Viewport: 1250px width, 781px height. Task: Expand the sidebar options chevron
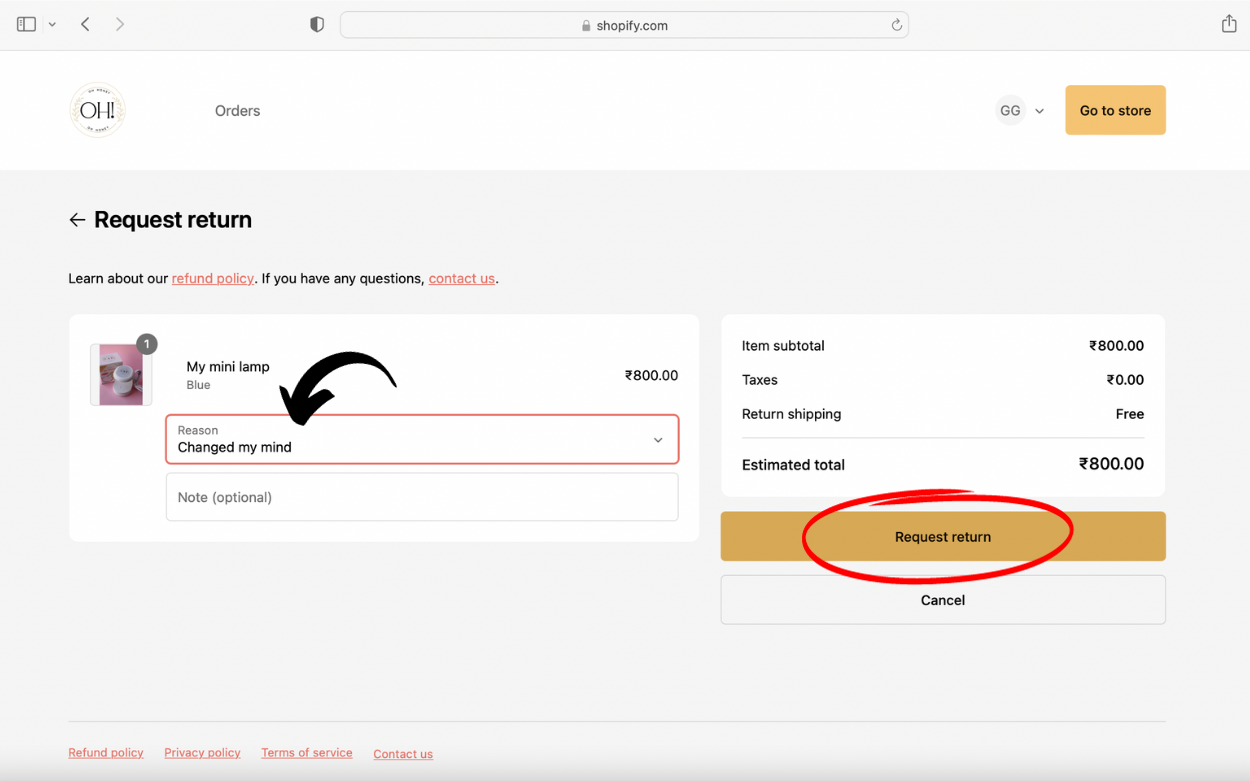[x=52, y=24]
